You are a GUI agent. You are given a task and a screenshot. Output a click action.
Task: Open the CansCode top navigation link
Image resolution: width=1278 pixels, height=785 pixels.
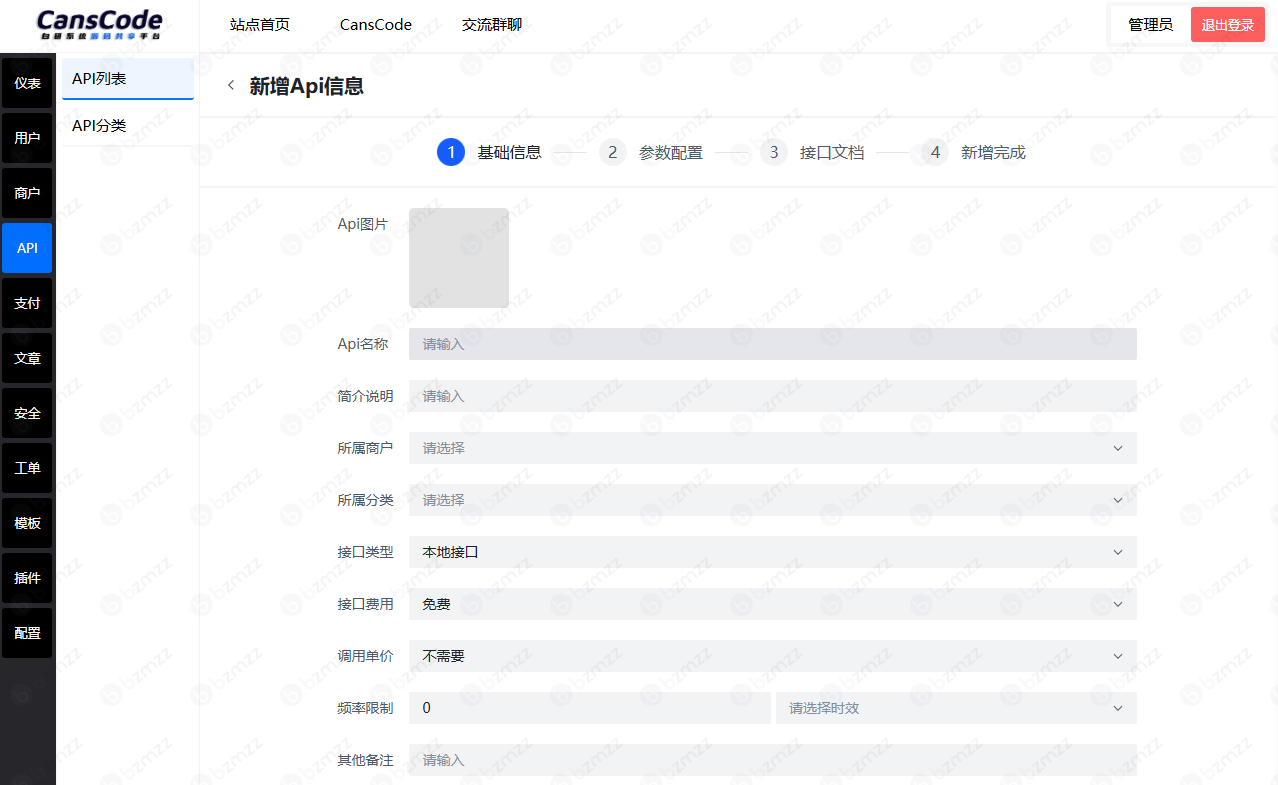(376, 25)
